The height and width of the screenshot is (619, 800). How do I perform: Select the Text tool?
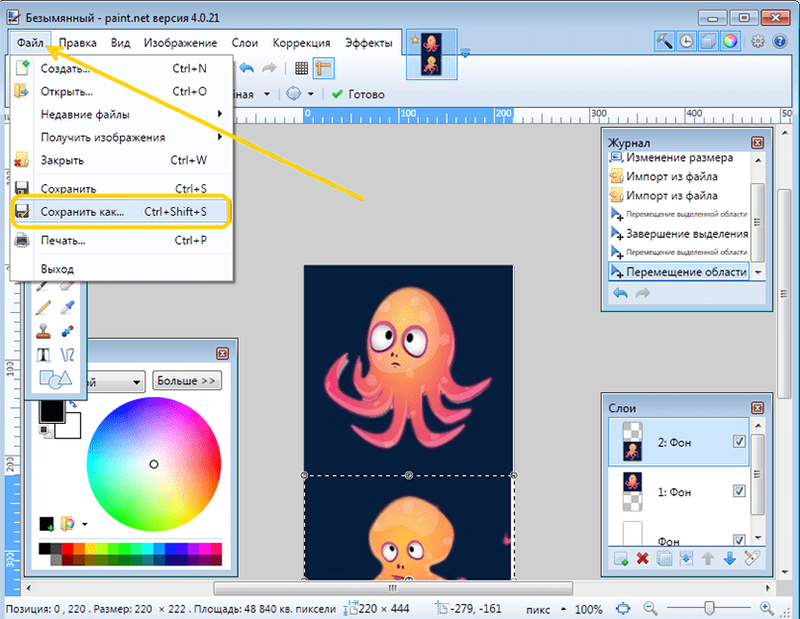[43, 355]
